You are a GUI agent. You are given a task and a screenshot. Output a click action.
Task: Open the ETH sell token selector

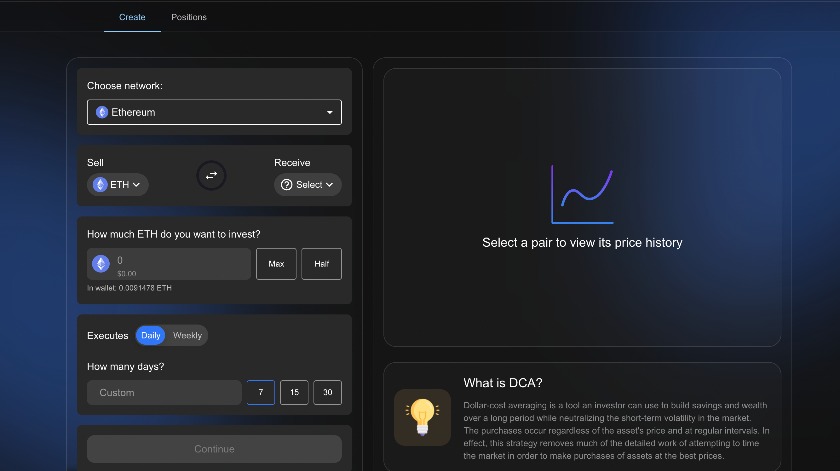coord(118,184)
